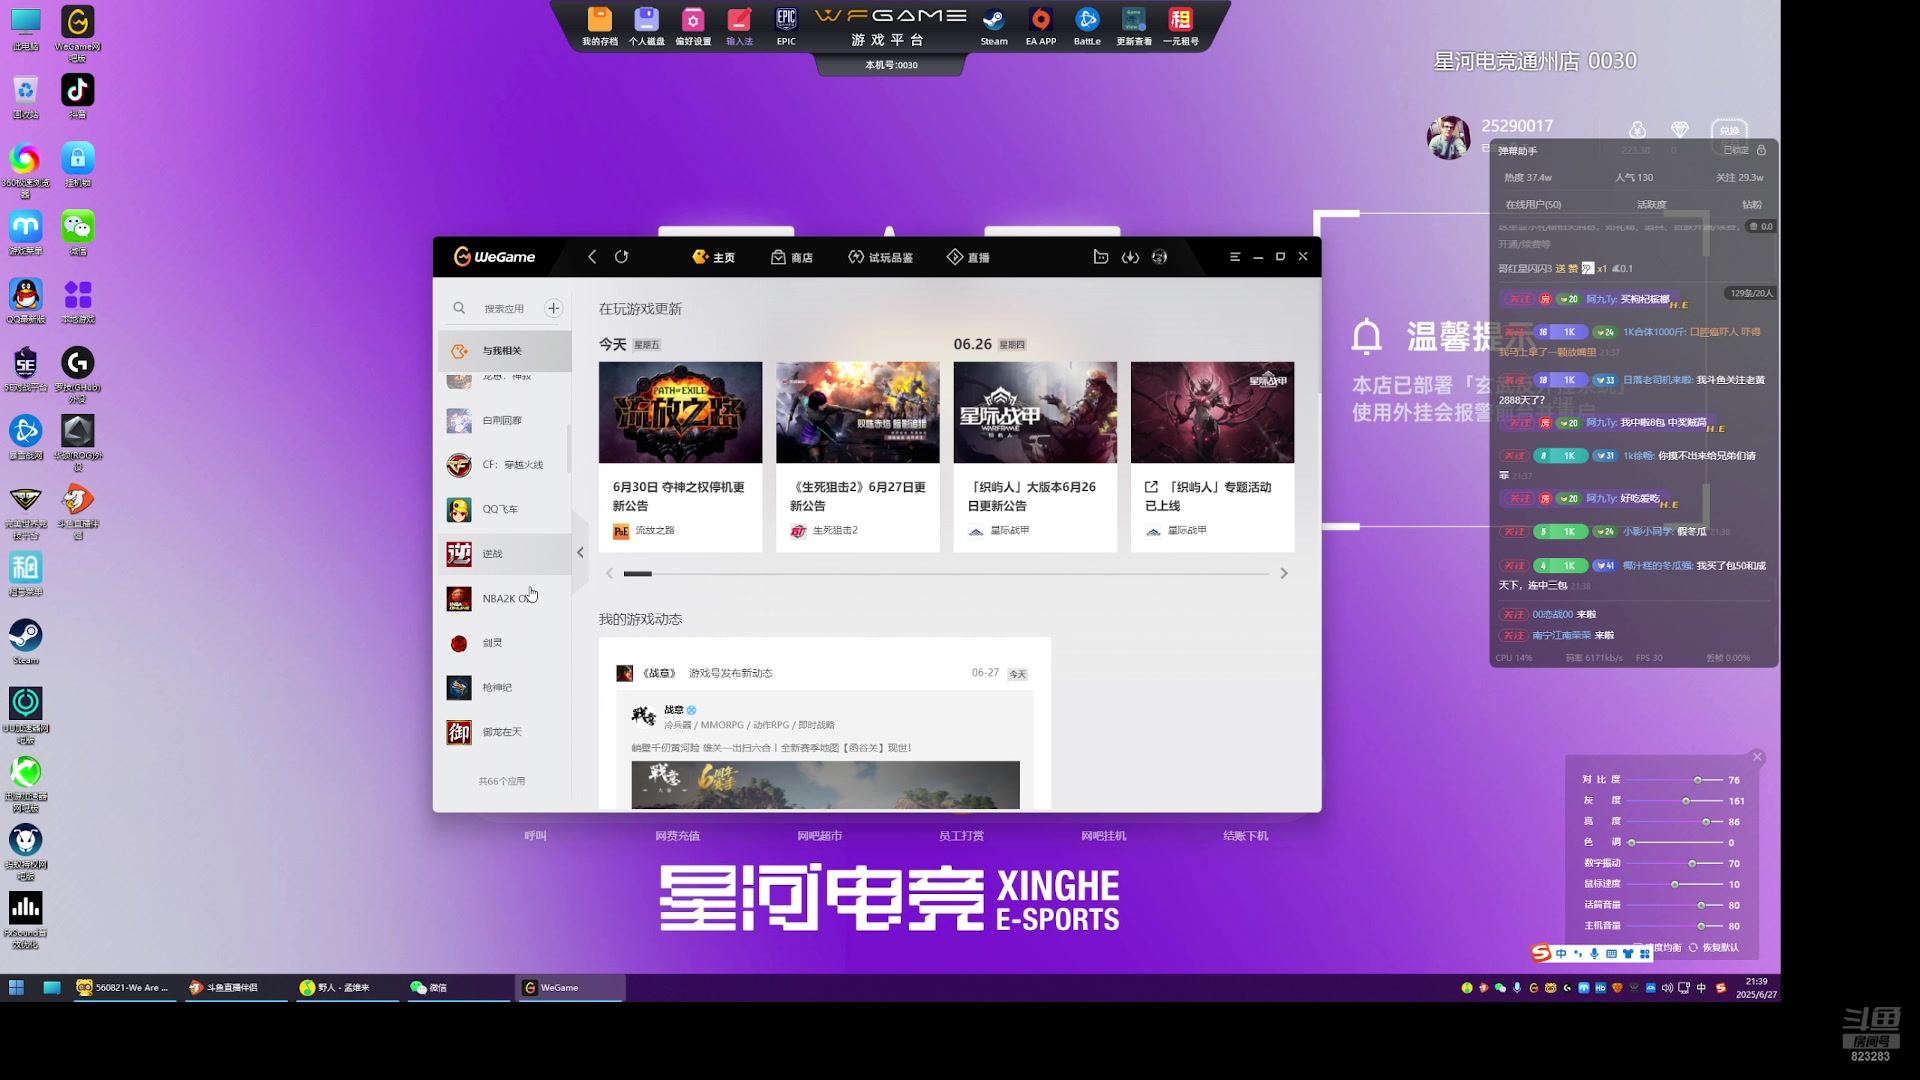Open the 微信 desktop shortcut
The width and height of the screenshot is (1920, 1080).
click(78, 233)
